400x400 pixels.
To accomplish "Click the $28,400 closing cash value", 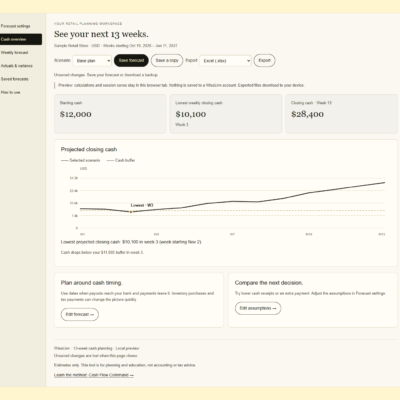I will (307, 114).
